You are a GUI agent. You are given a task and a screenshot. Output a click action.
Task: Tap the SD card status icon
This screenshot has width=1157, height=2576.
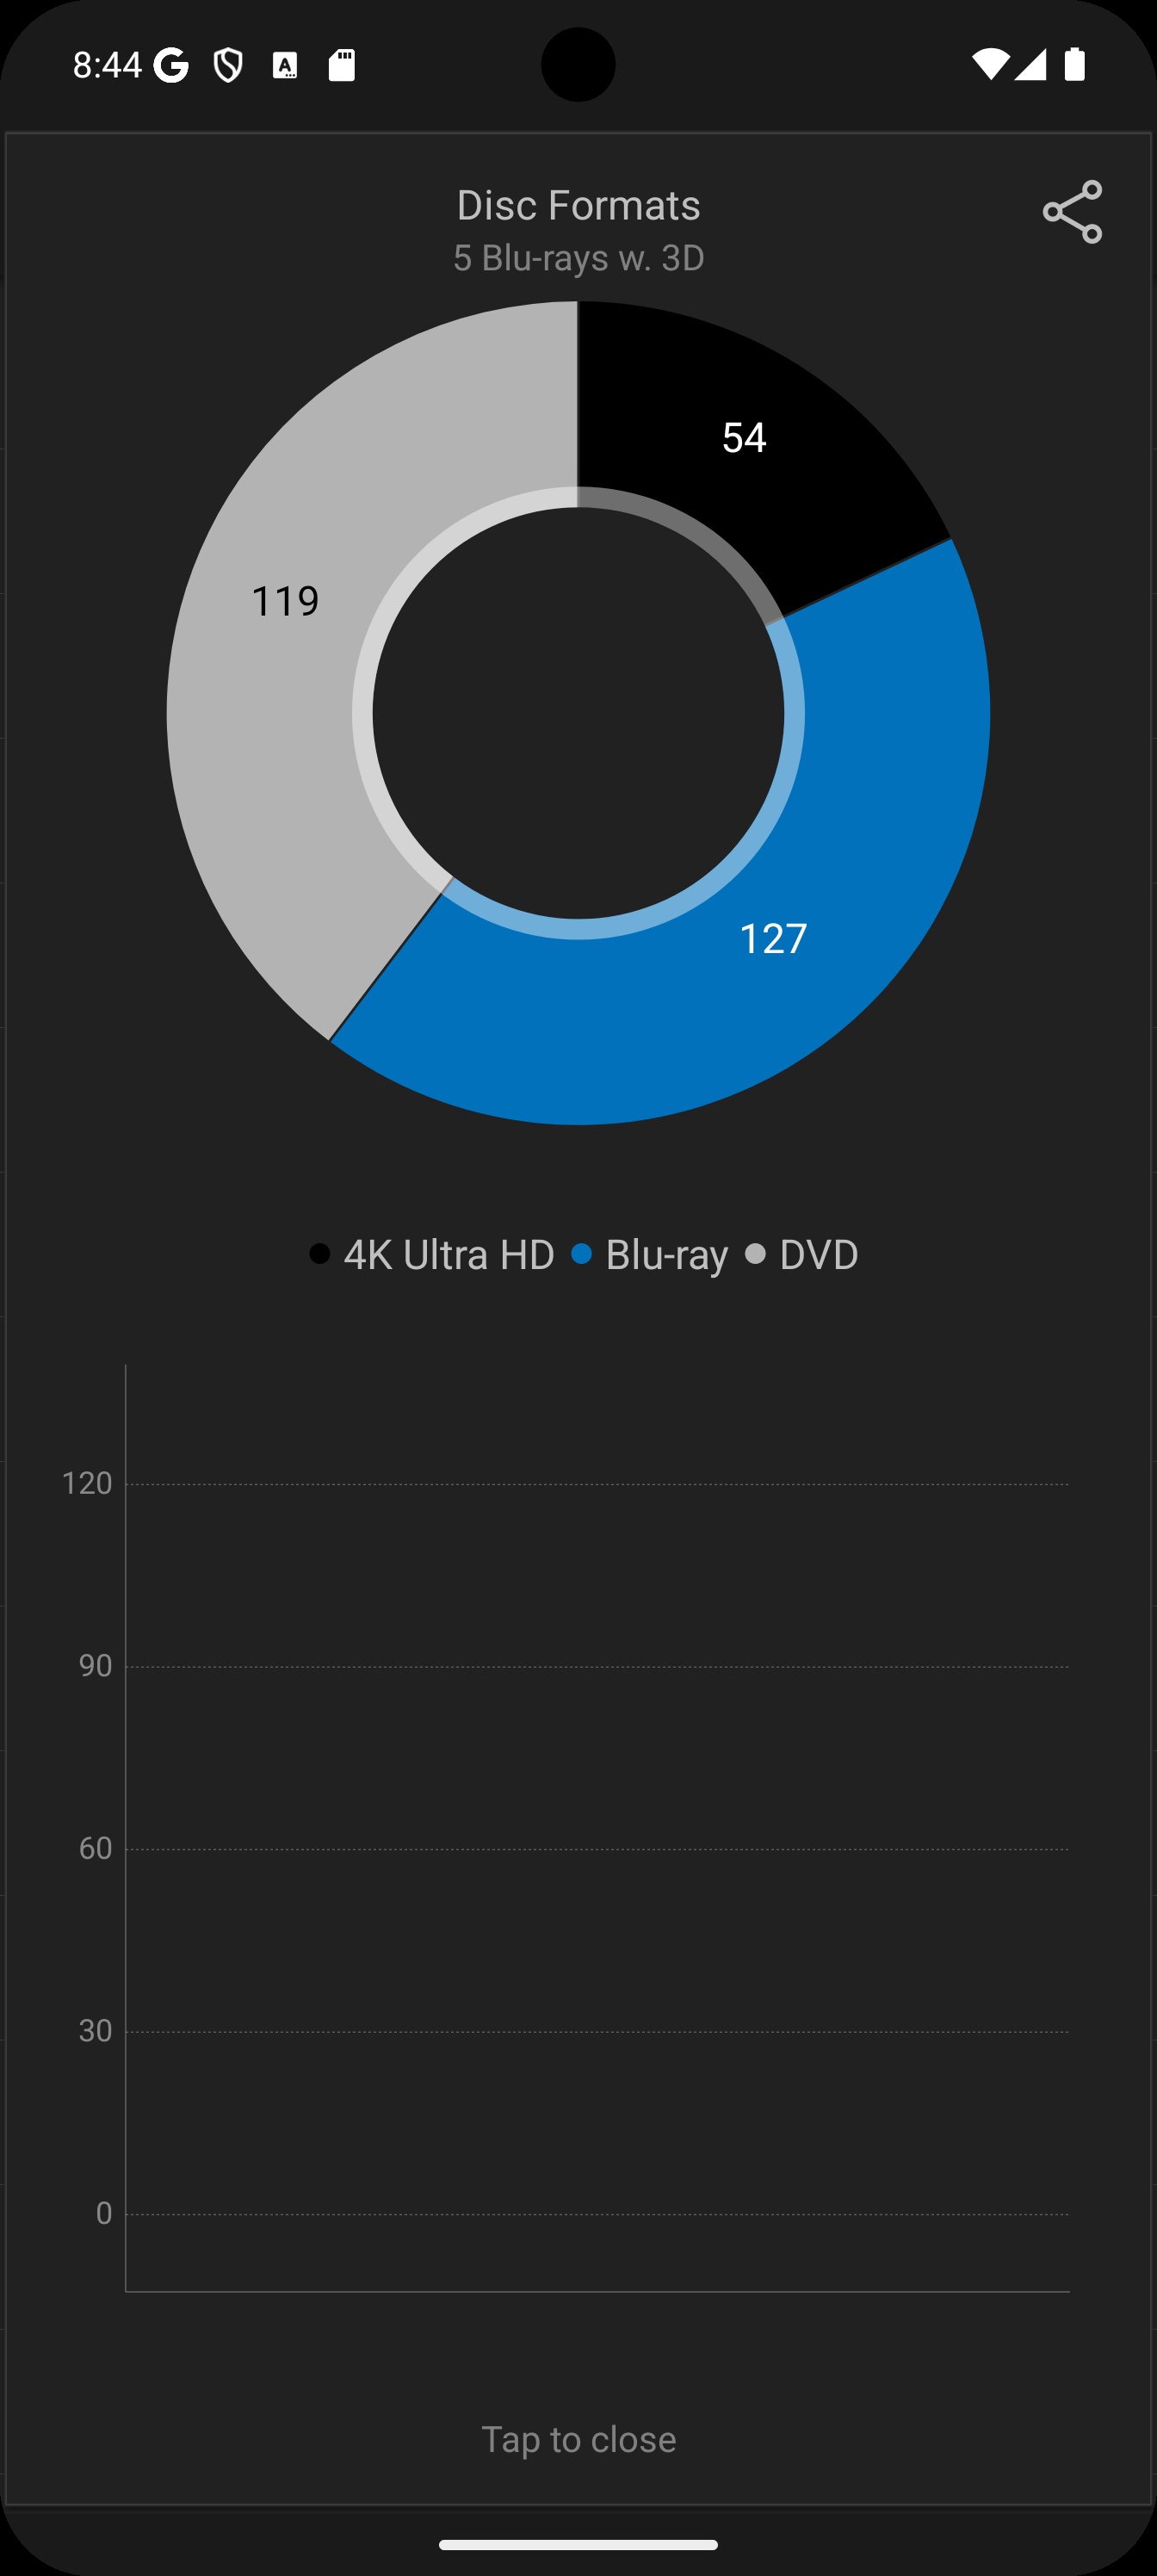pos(342,66)
